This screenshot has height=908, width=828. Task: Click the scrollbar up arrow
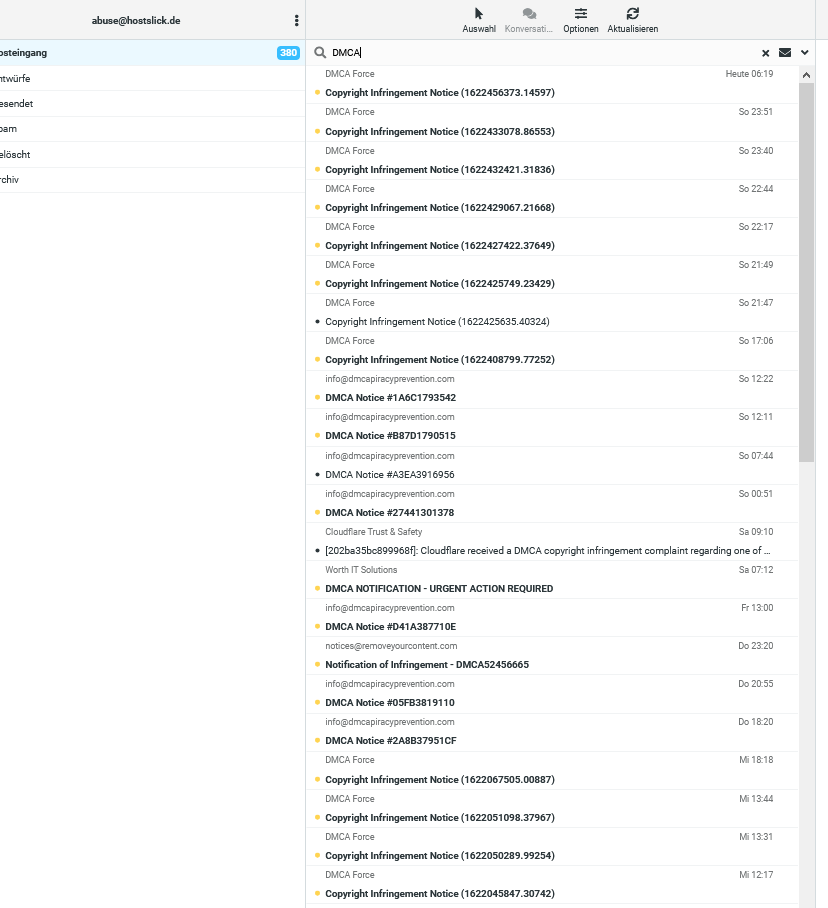[x=806, y=75]
